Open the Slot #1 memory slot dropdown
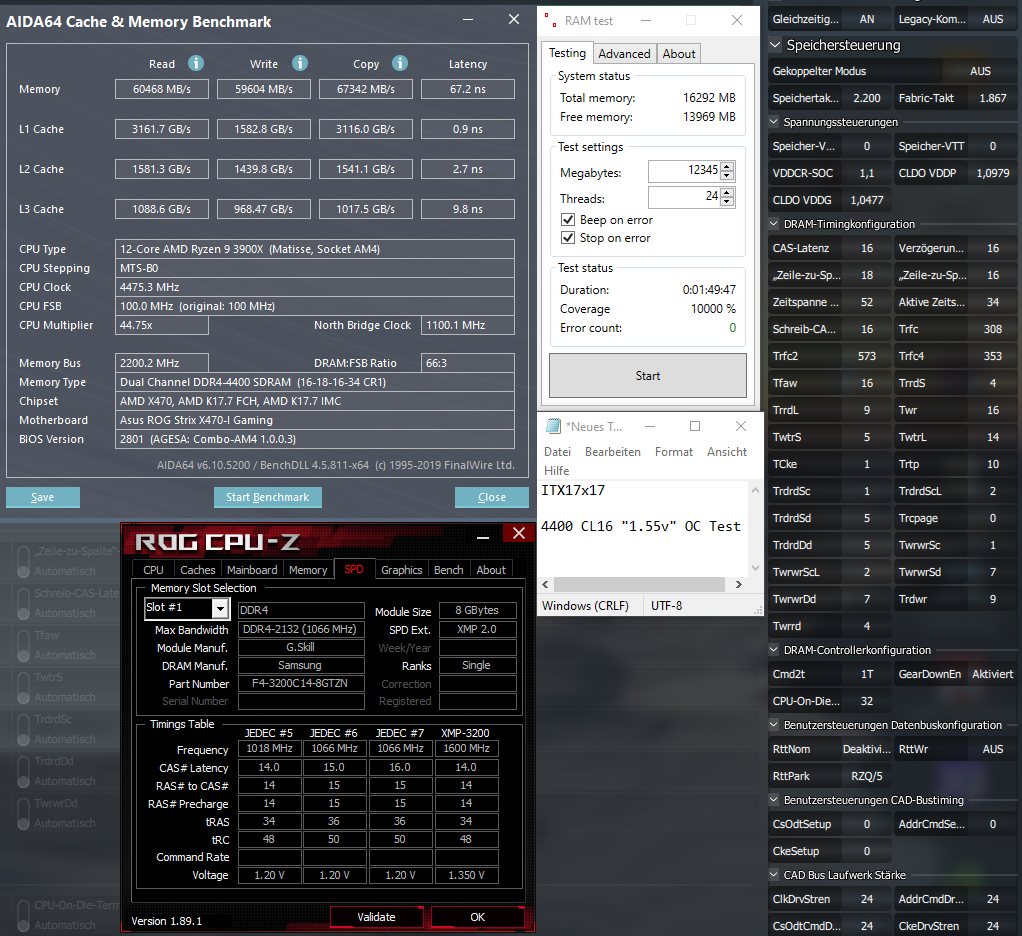This screenshot has width=1022, height=936. (220, 609)
